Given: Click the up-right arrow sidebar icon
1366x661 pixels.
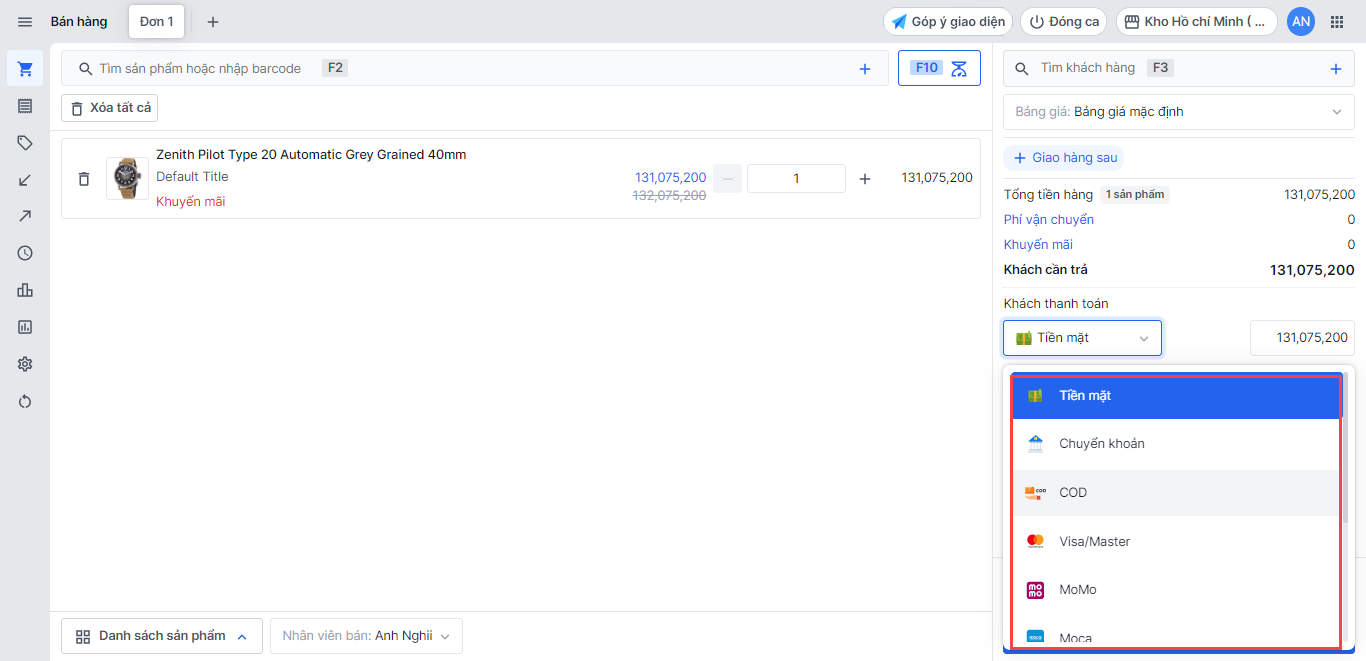Looking at the screenshot, I should (25, 216).
